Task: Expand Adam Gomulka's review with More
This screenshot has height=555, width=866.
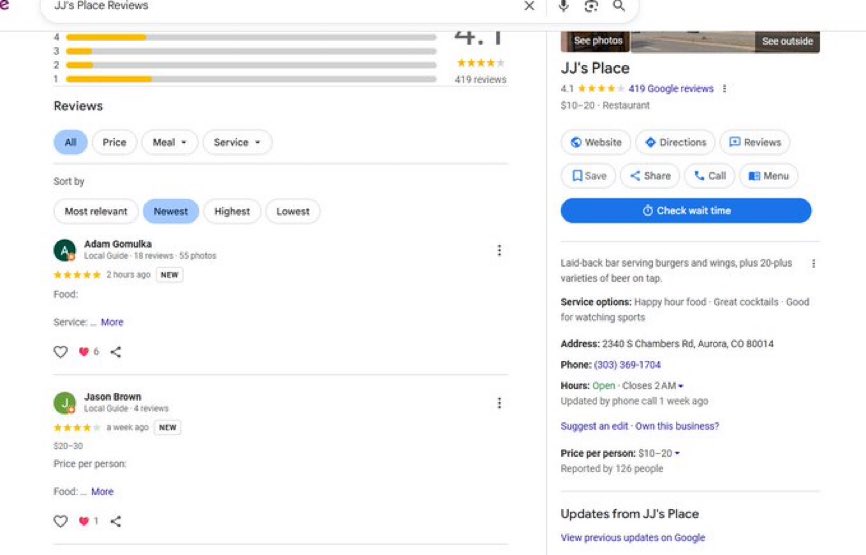Action: click(x=112, y=322)
